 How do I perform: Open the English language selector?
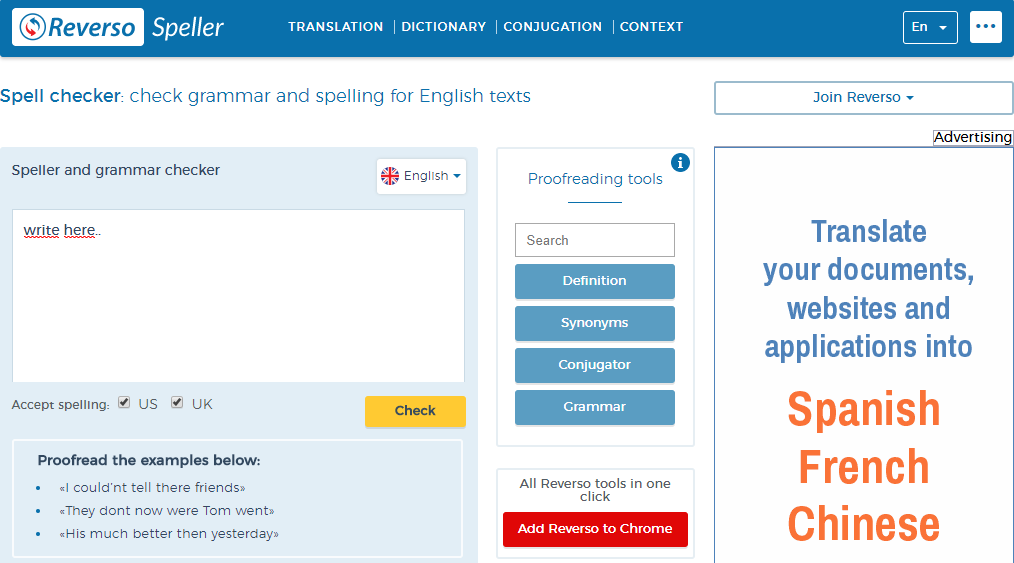point(421,176)
